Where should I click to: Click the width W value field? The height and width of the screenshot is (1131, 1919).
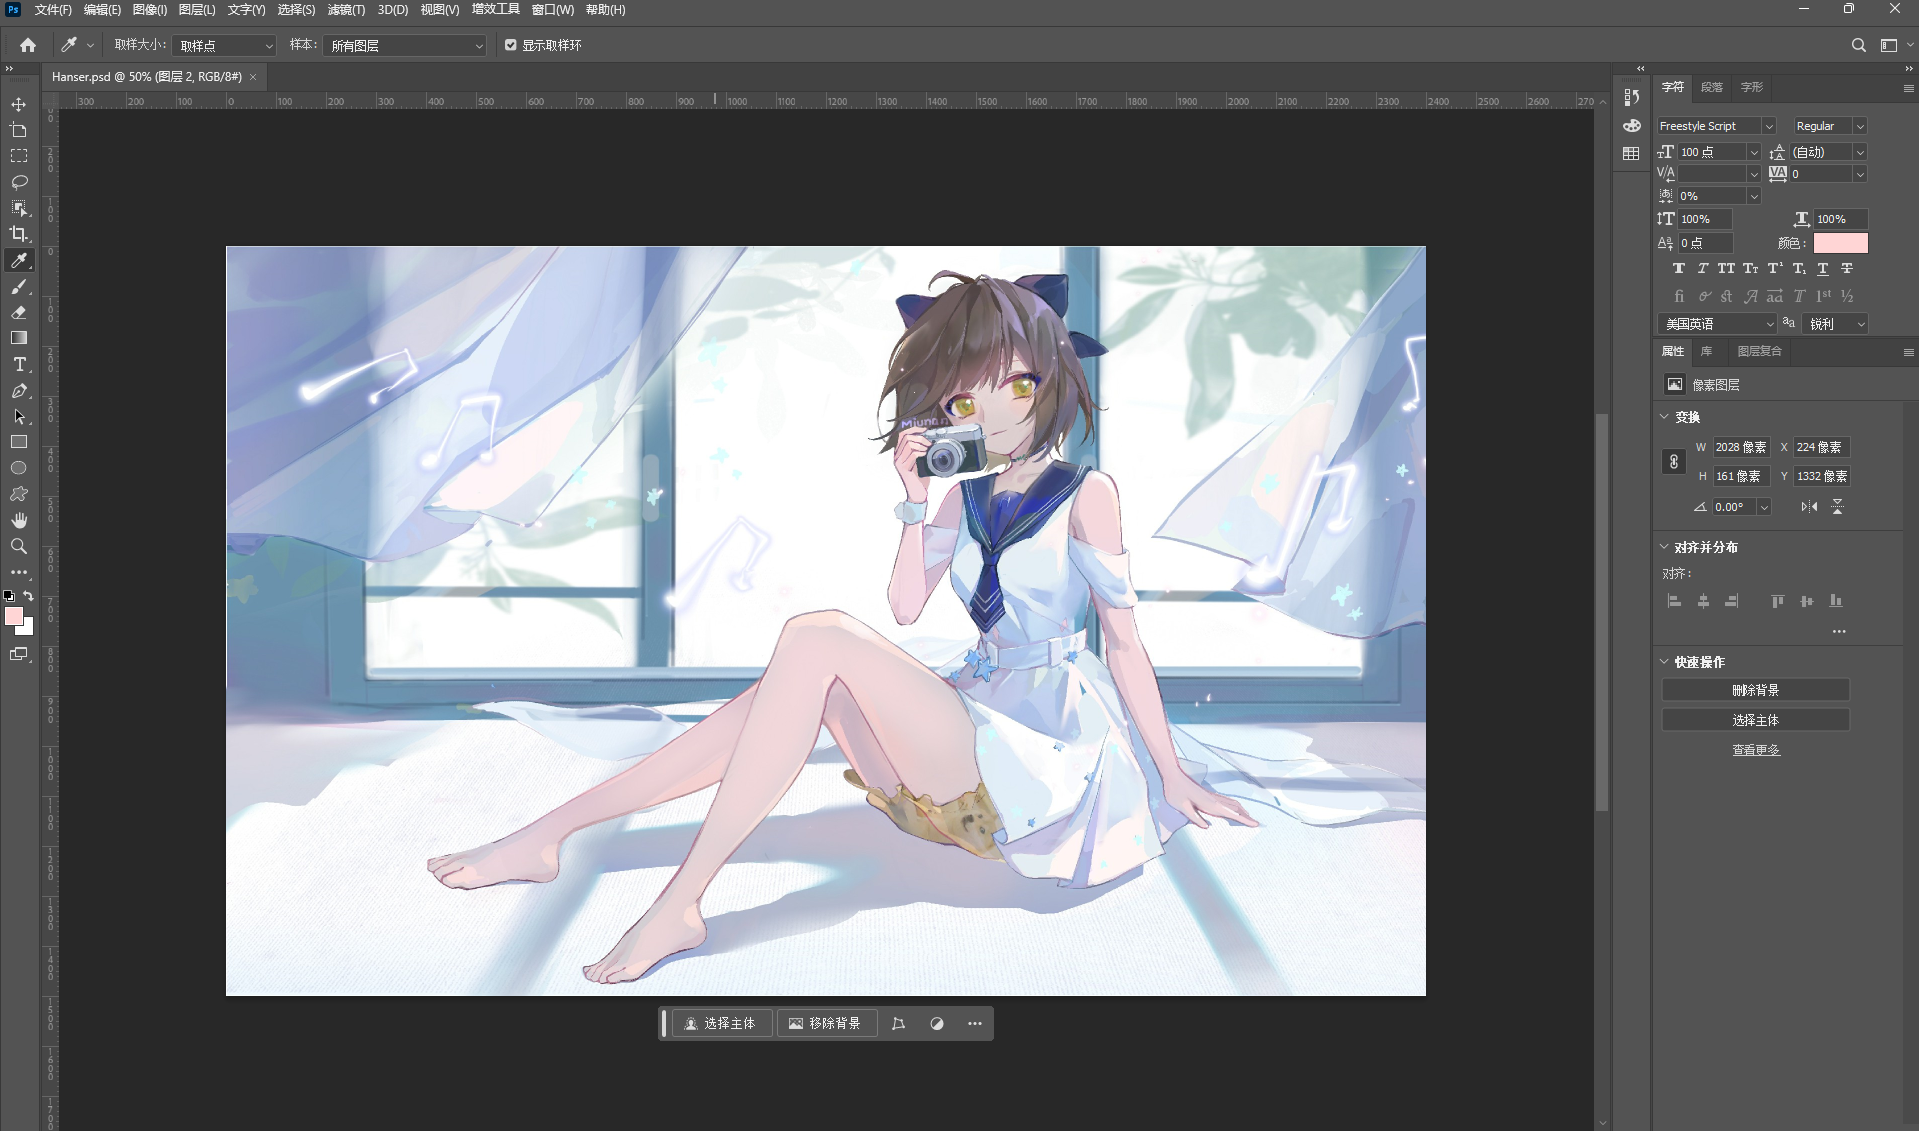point(1741,447)
